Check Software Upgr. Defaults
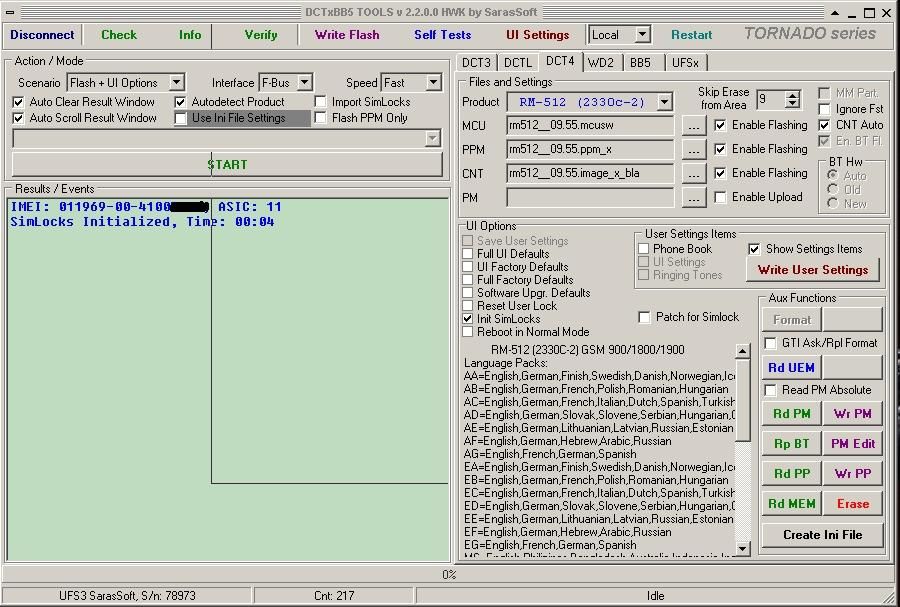The image size is (900, 607). [x=468, y=293]
